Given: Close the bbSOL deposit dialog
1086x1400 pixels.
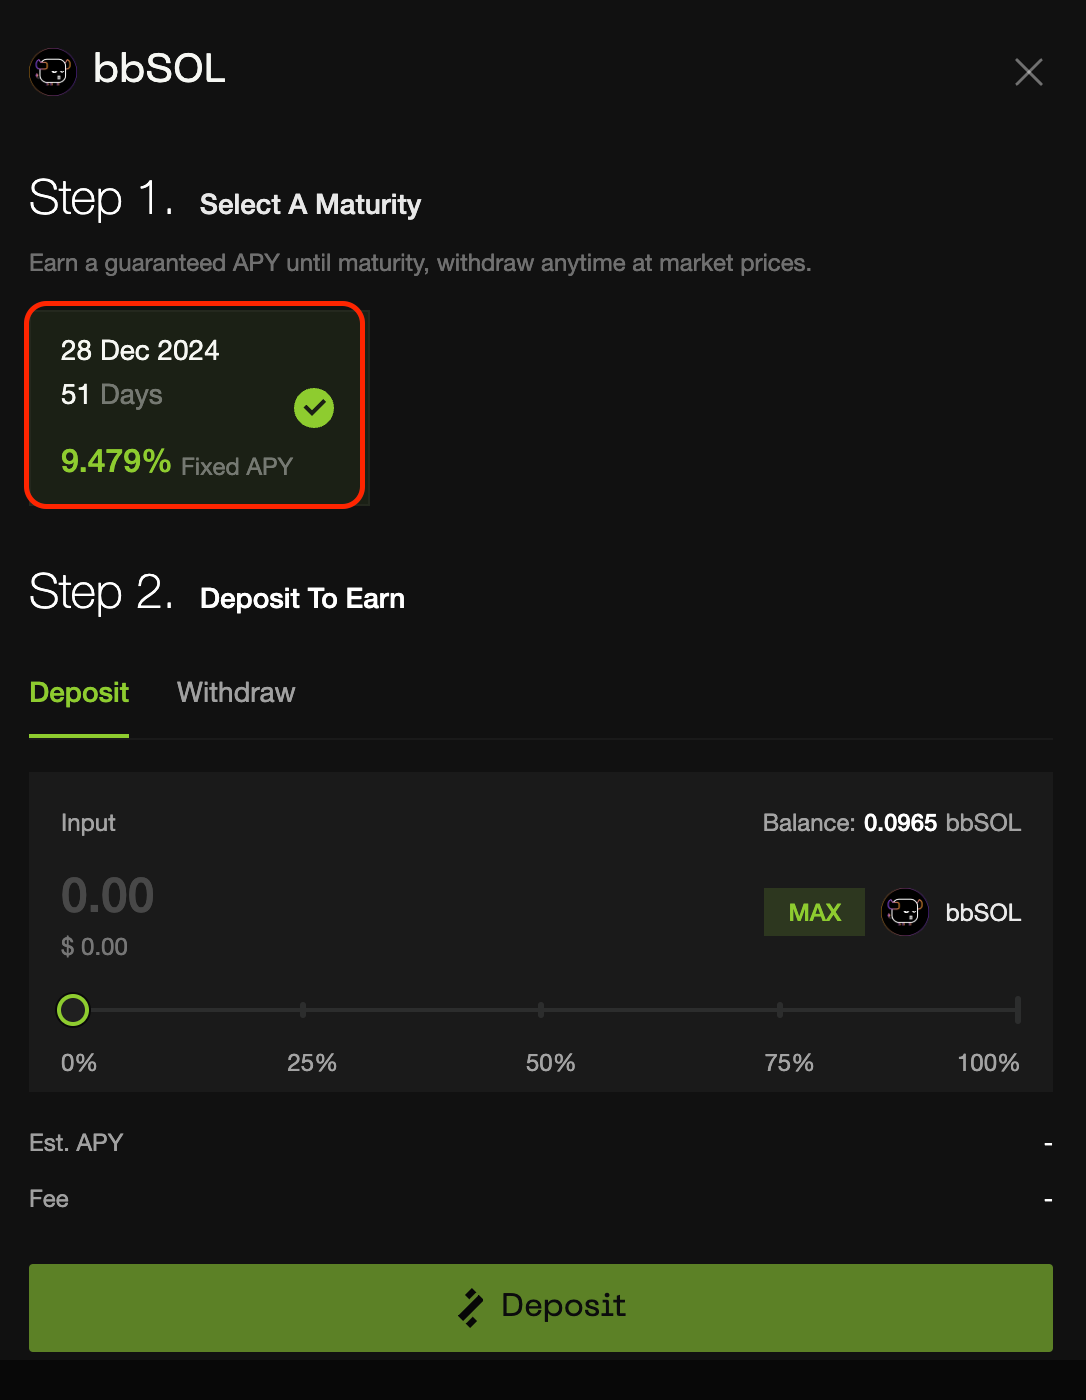Looking at the screenshot, I should [x=1028, y=72].
